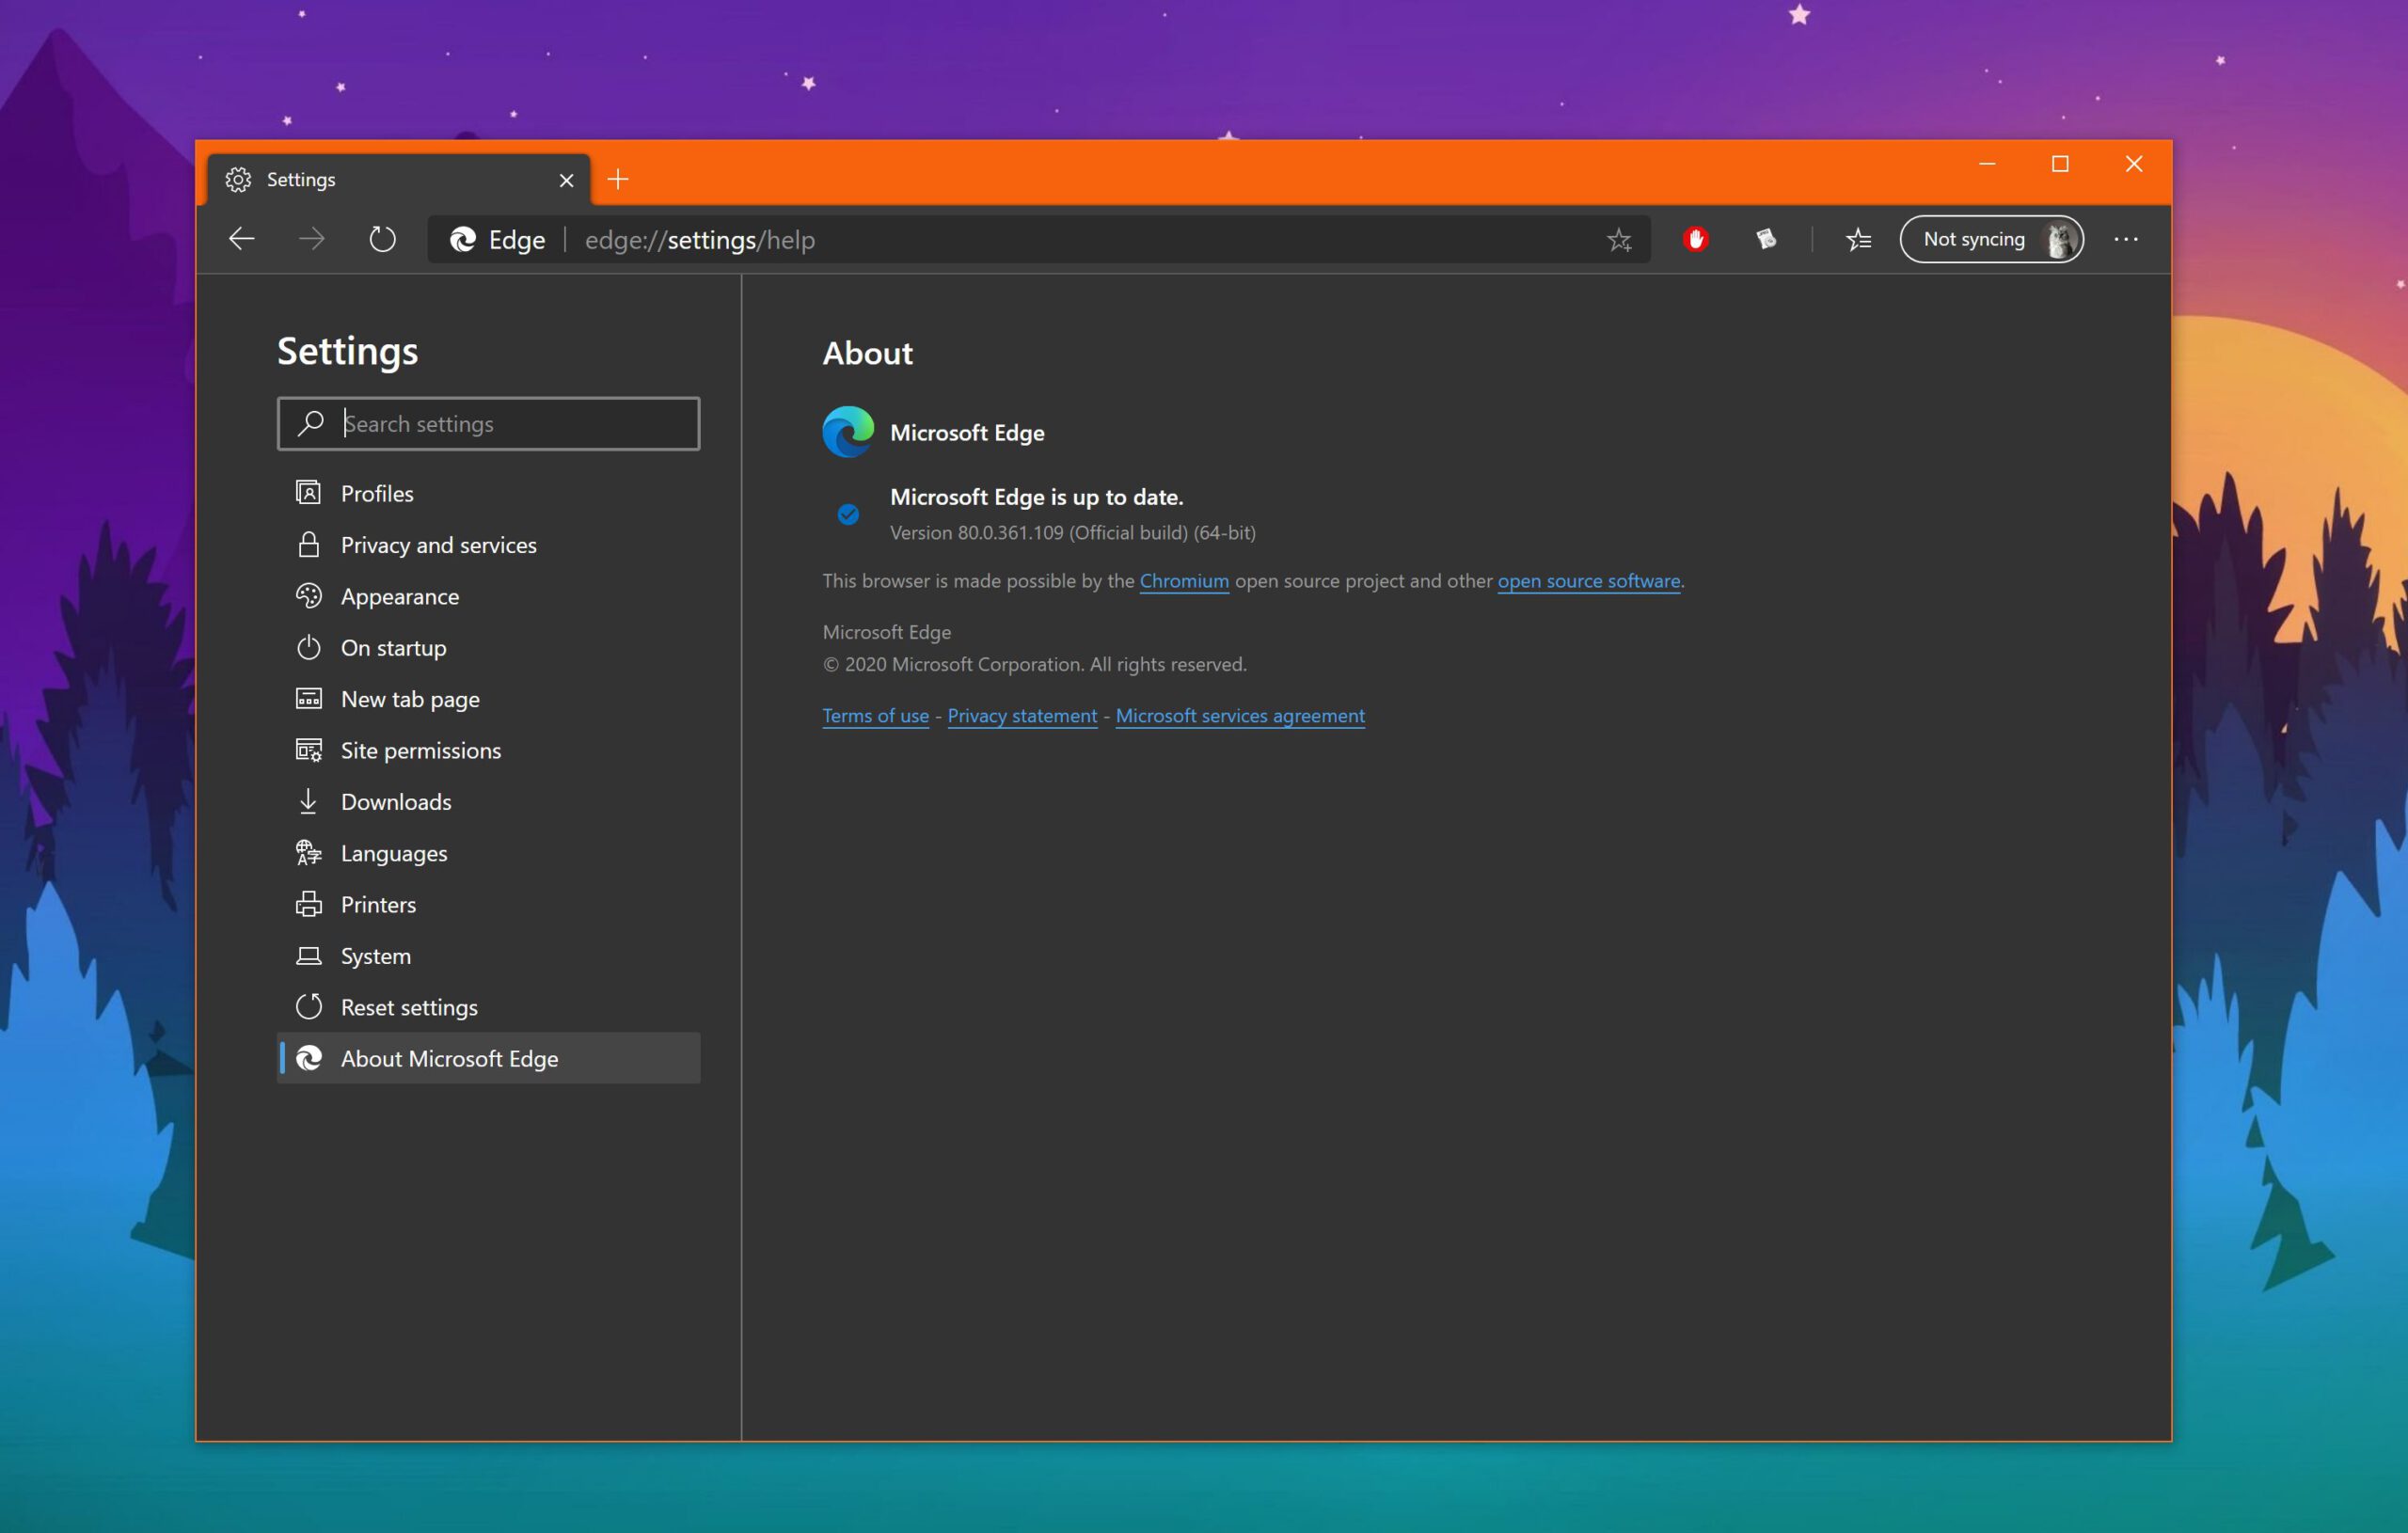
Task: Focus the Search settings field
Action: coord(488,424)
